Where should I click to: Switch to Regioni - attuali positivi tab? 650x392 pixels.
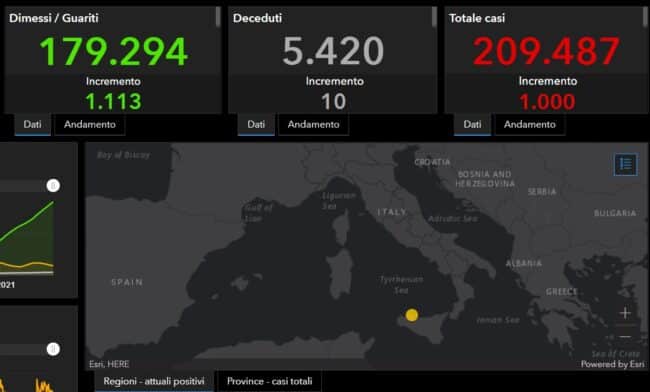pyautogui.click(x=154, y=381)
